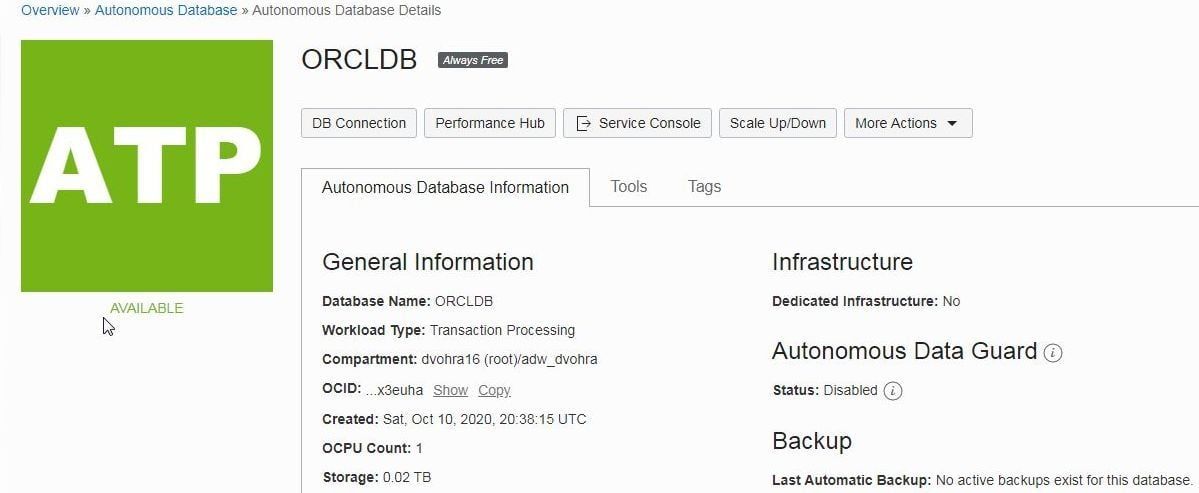Click Scale Up/Down button
Image resolution: width=1199 pixels, height=493 pixels.
point(778,123)
